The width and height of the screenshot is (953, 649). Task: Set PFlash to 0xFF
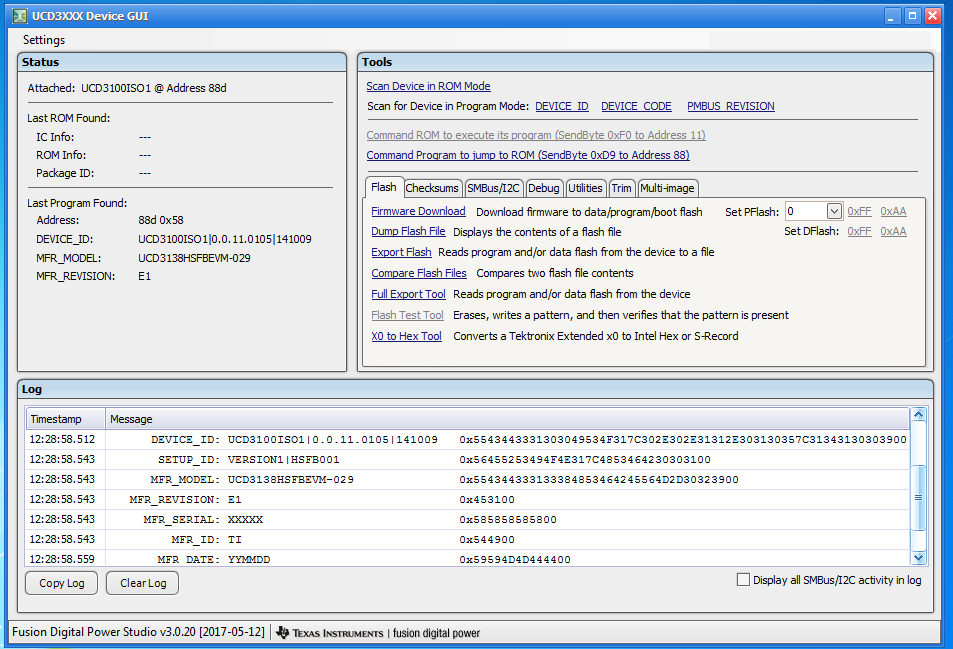tap(859, 211)
